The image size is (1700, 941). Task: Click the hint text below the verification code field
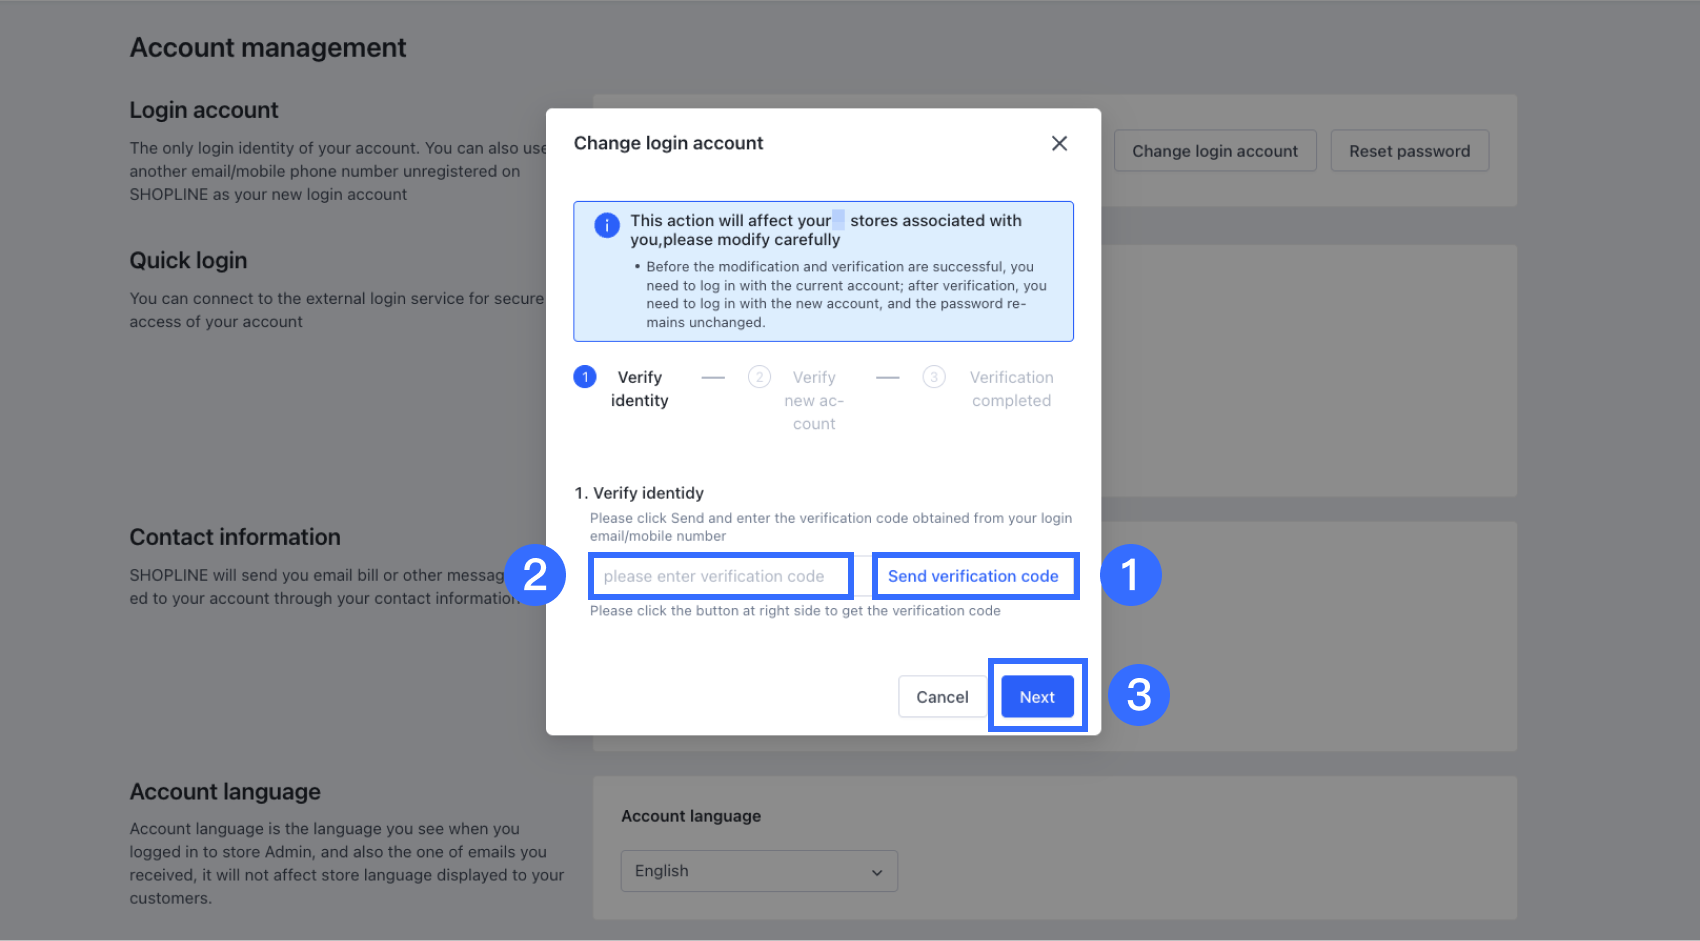[x=795, y=611]
